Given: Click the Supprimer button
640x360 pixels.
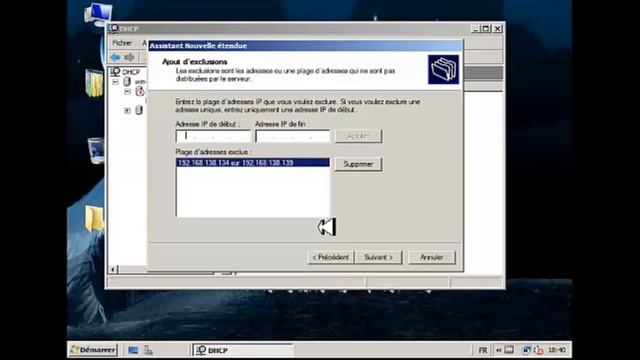Looking at the screenshot, I should (358, 164).
